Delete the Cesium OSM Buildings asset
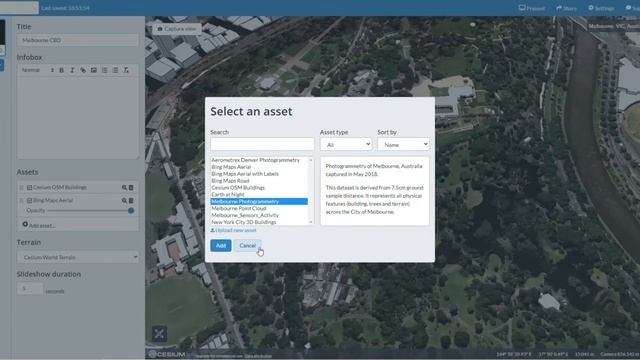 click(x=131, y=188)
